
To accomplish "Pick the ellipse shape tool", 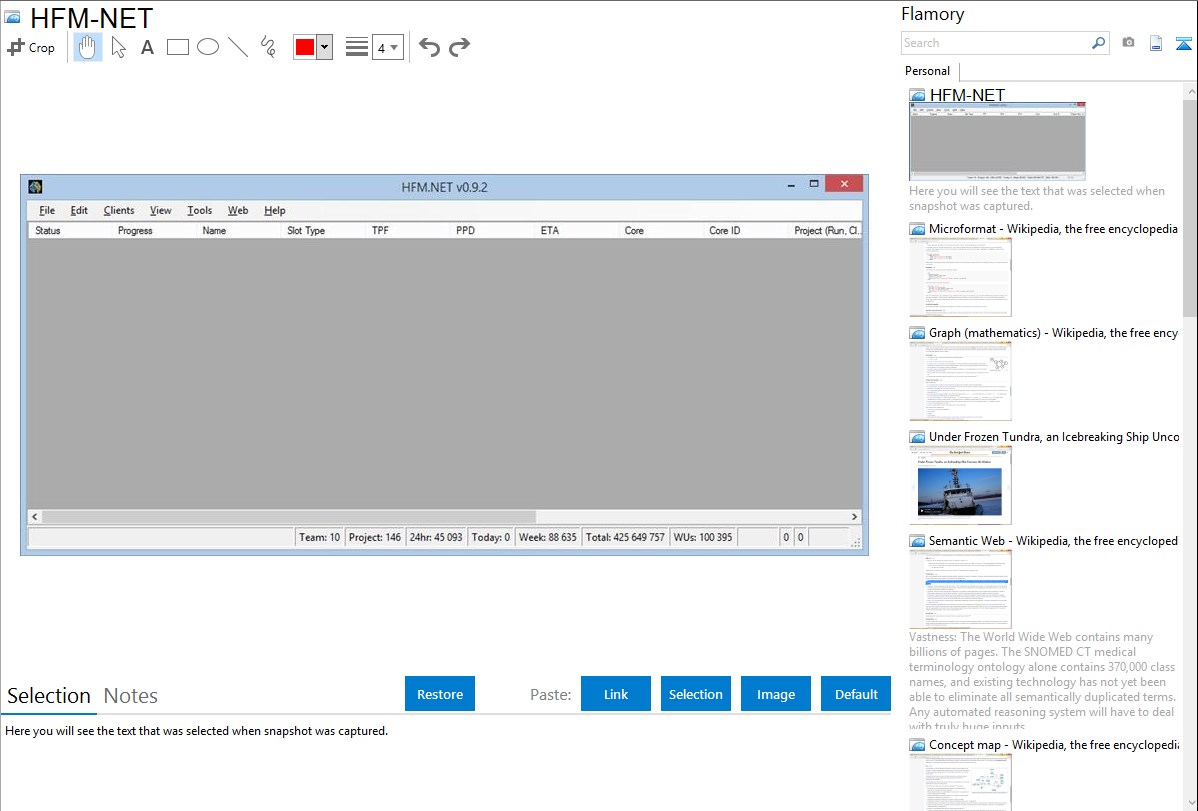I will tap(208, 47).
